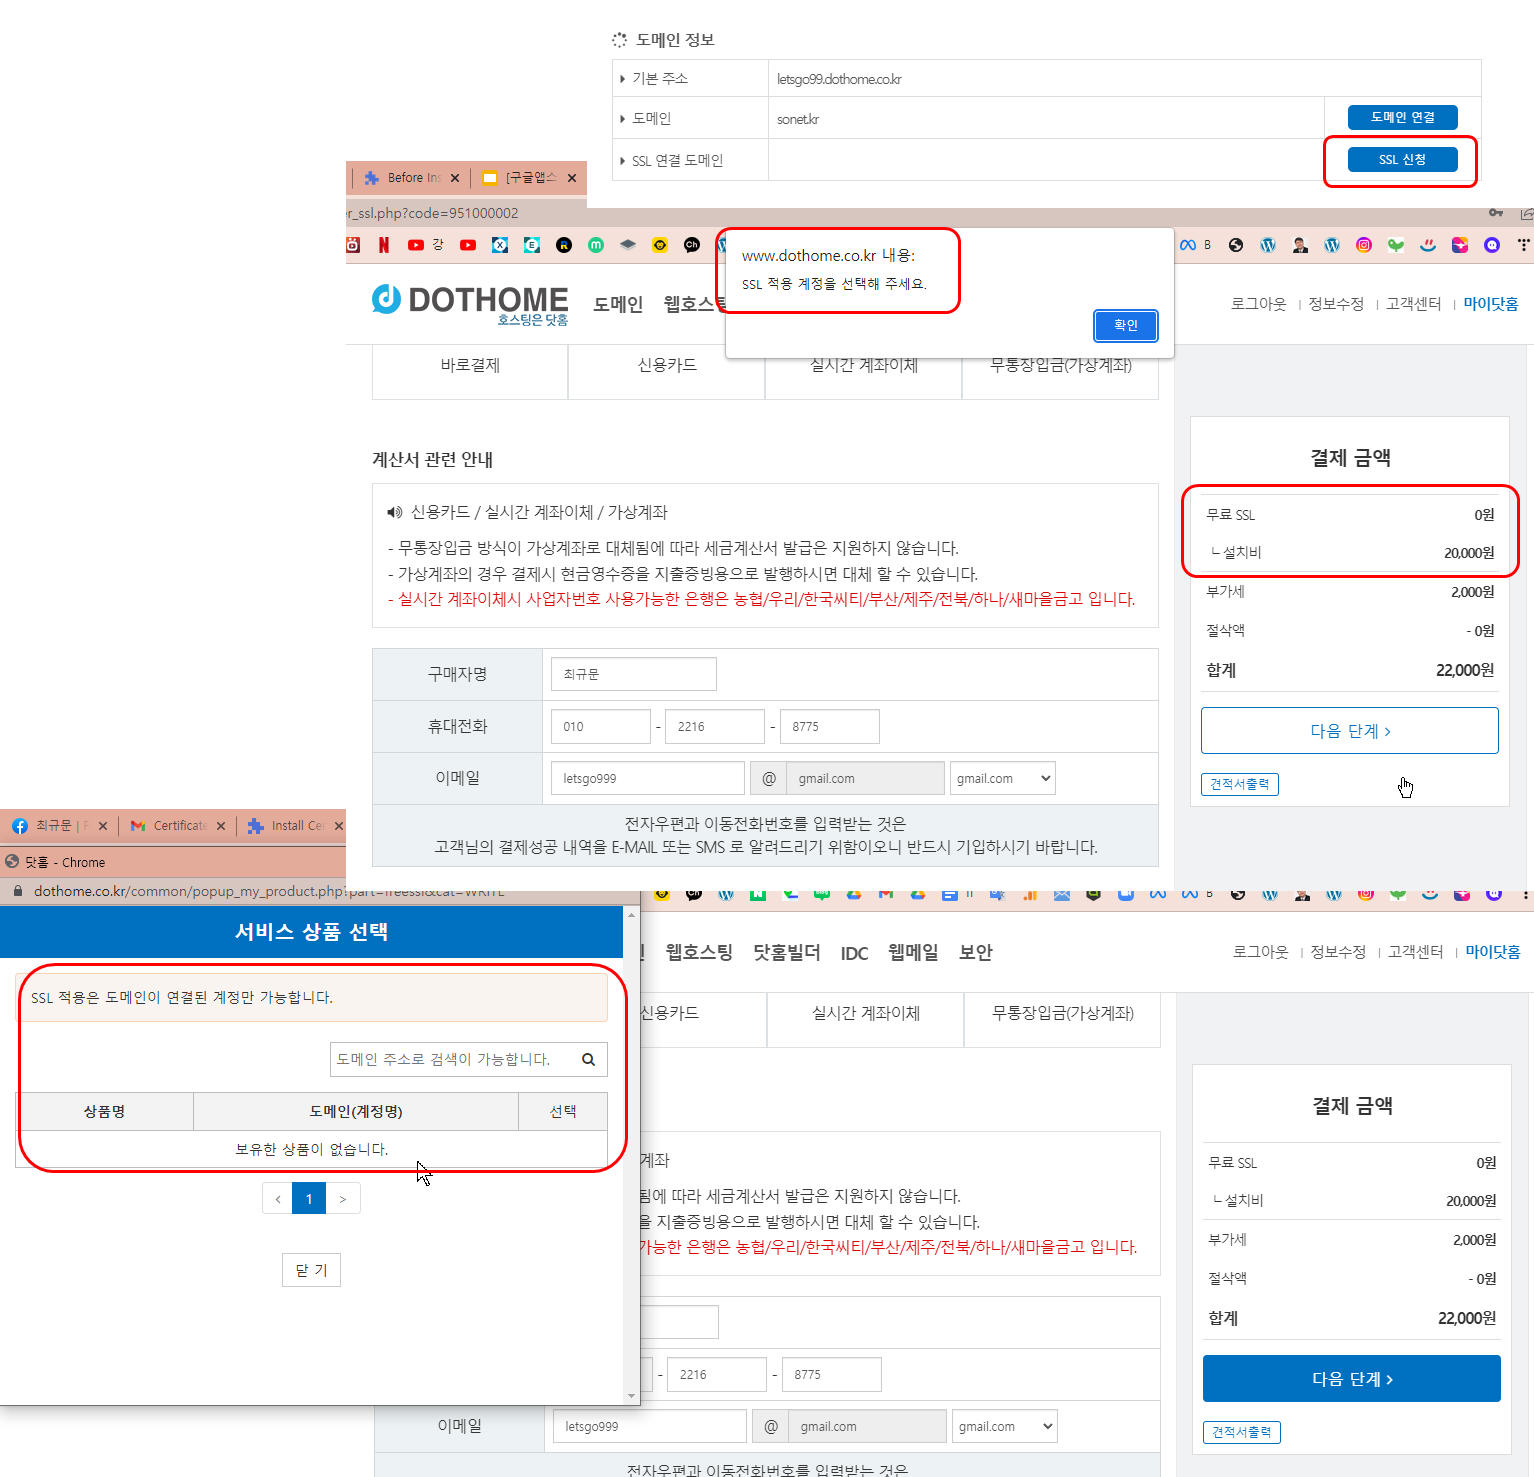Viewport: 1534px width, 1477px height.
Task: Click the Facebook icon in the taskbar tab
Action: pyautogui.click(x=20, y=825)
